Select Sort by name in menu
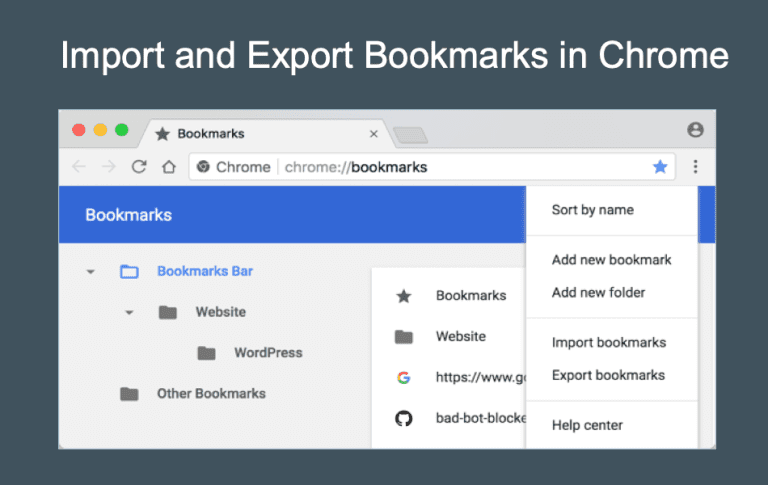This screenshot has height=485, width=768. (x=593, y=210)
